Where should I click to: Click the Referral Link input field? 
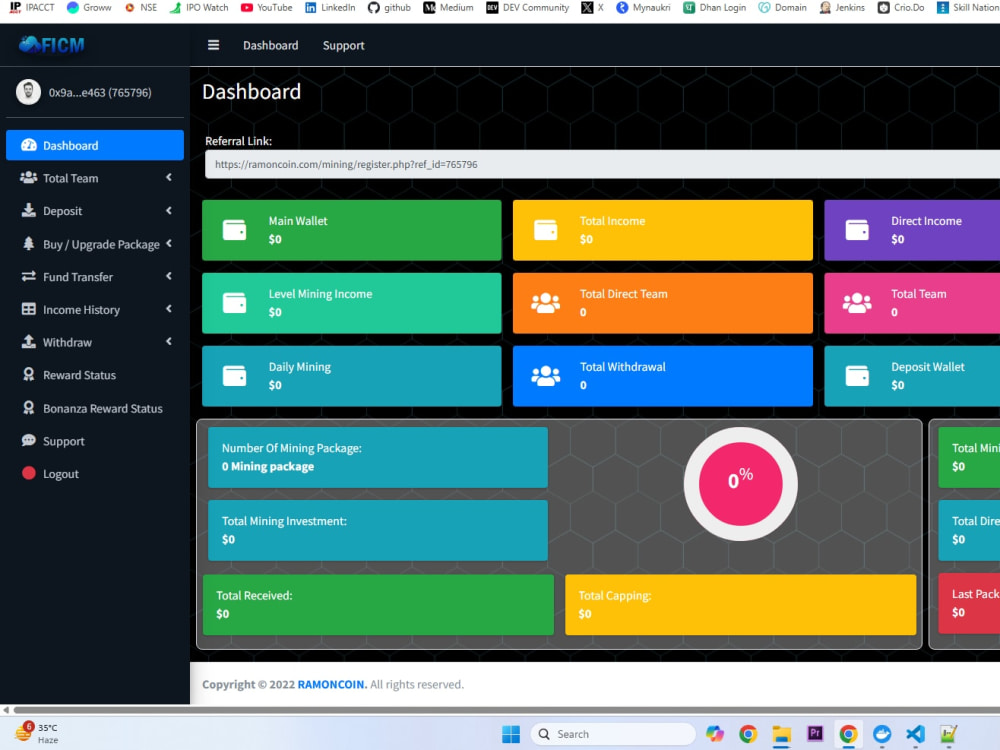(602, 164)
